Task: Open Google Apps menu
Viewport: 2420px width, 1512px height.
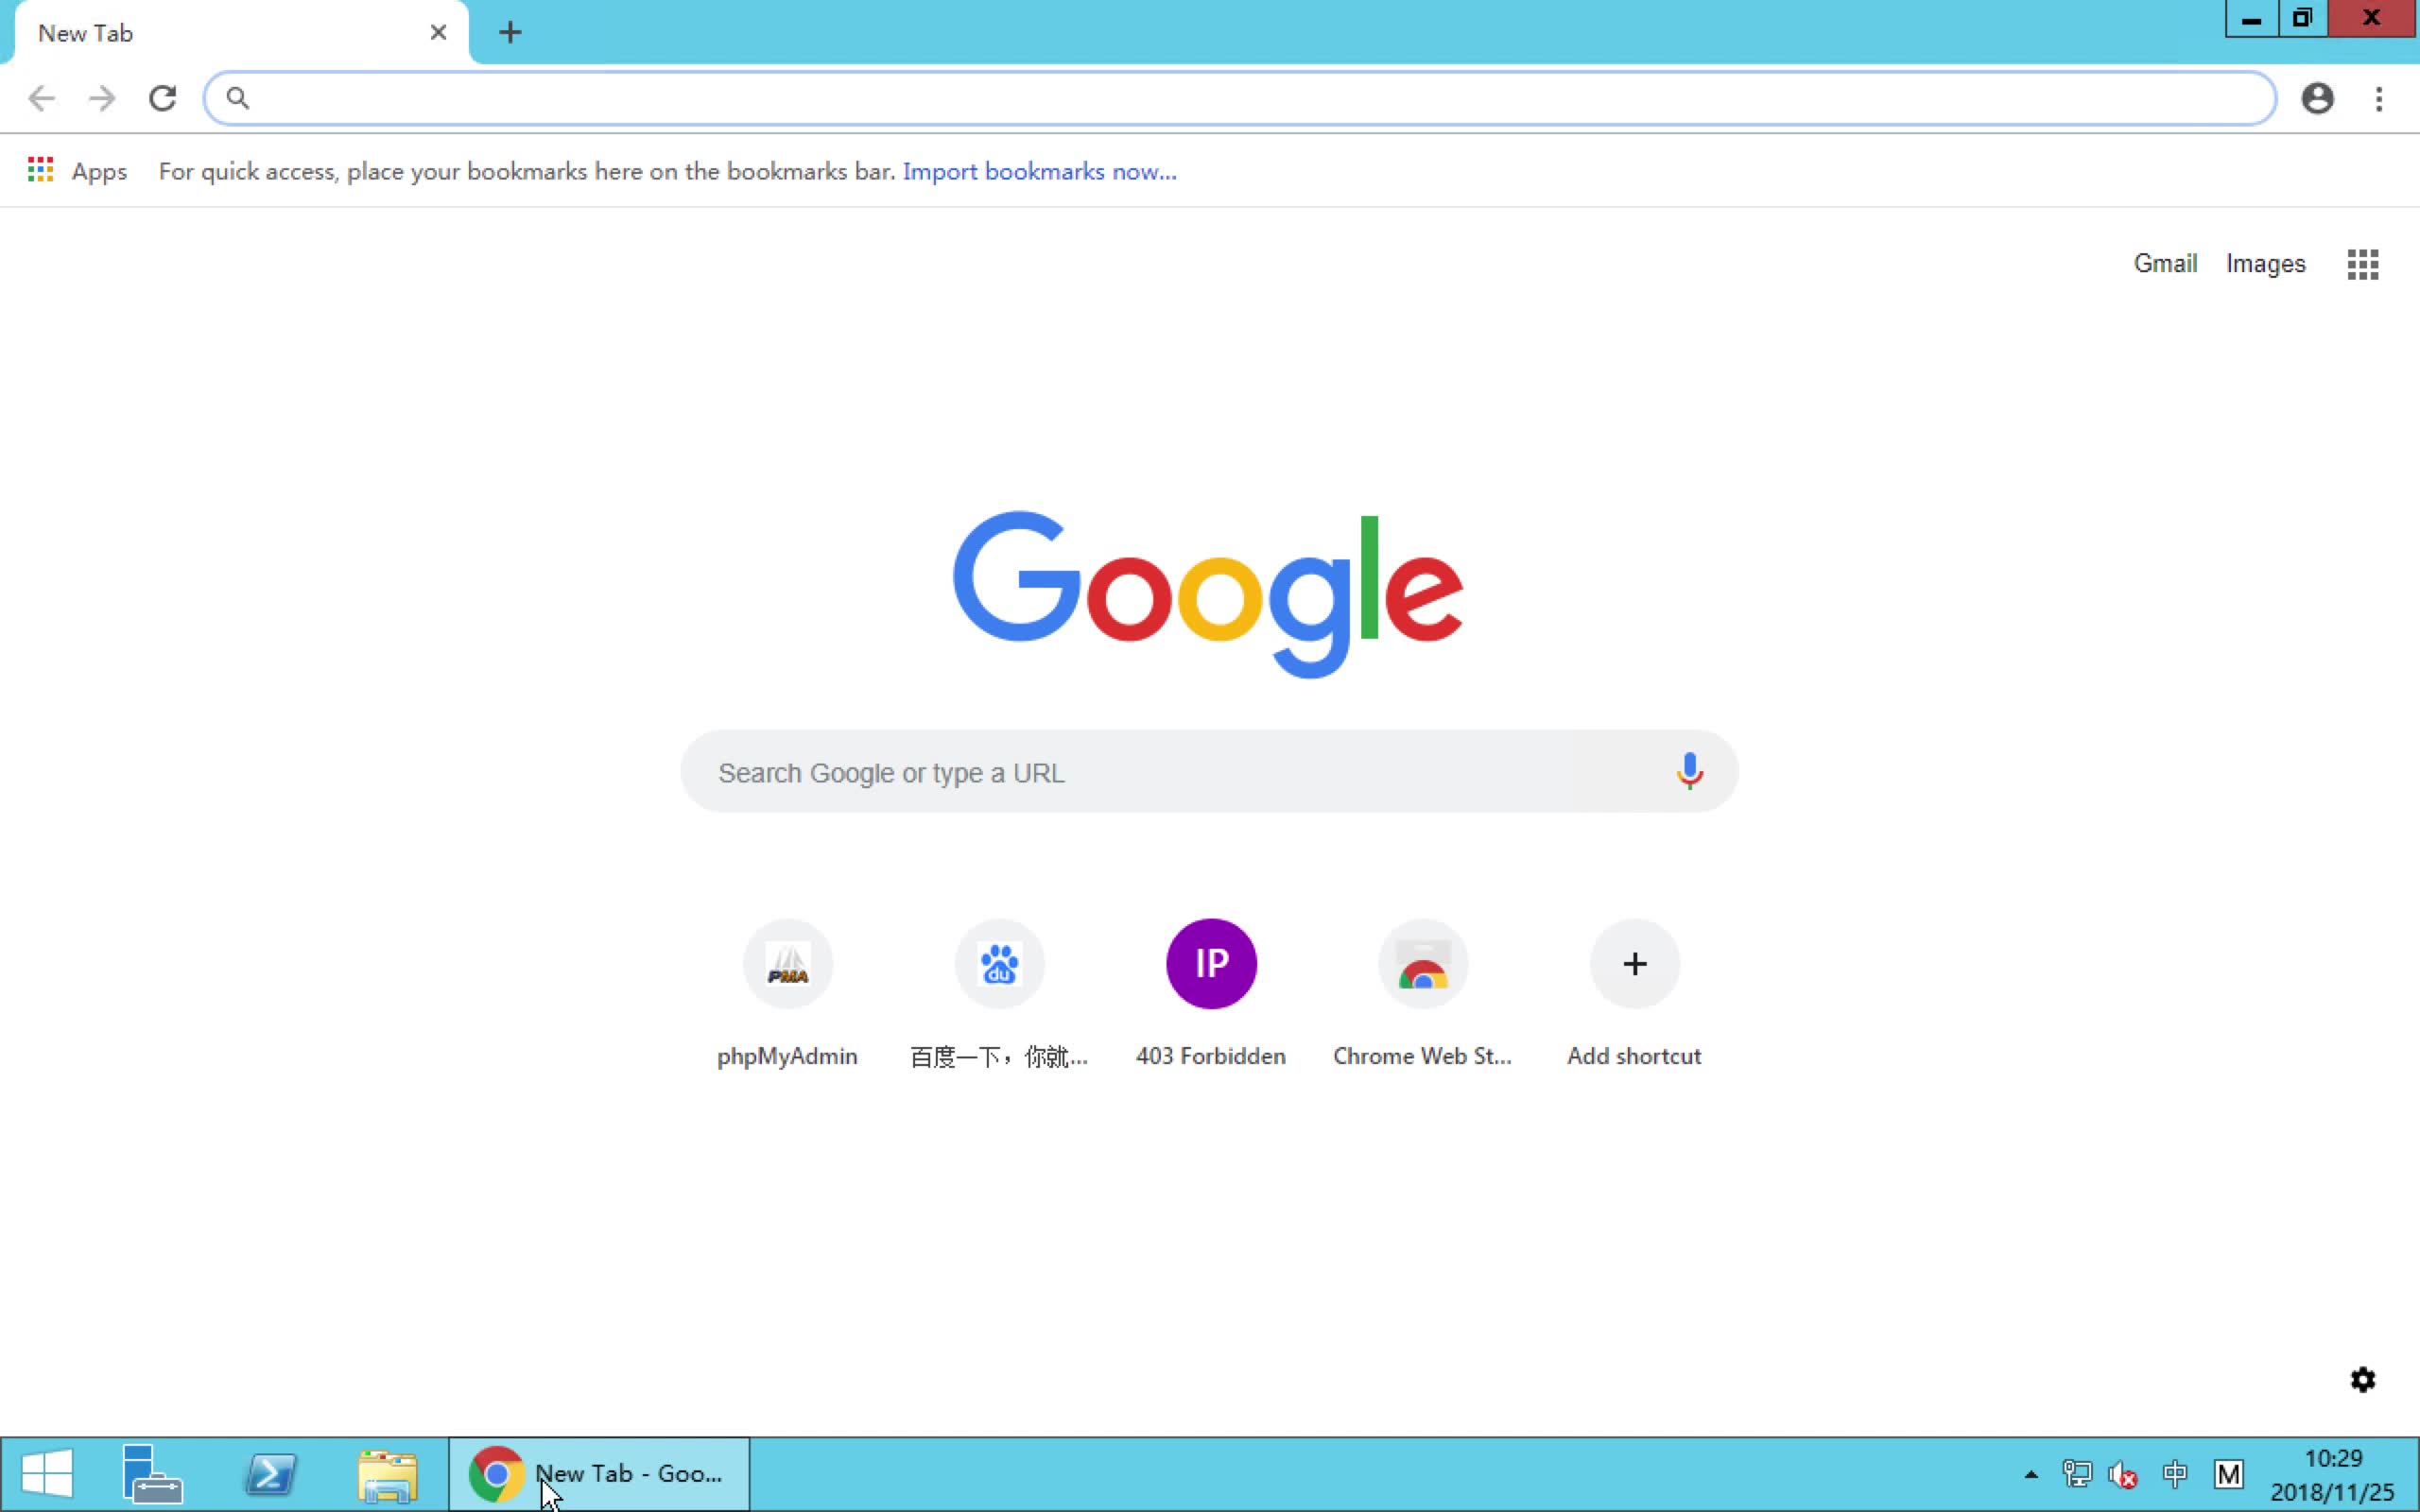Action: tap(2362, 263)
